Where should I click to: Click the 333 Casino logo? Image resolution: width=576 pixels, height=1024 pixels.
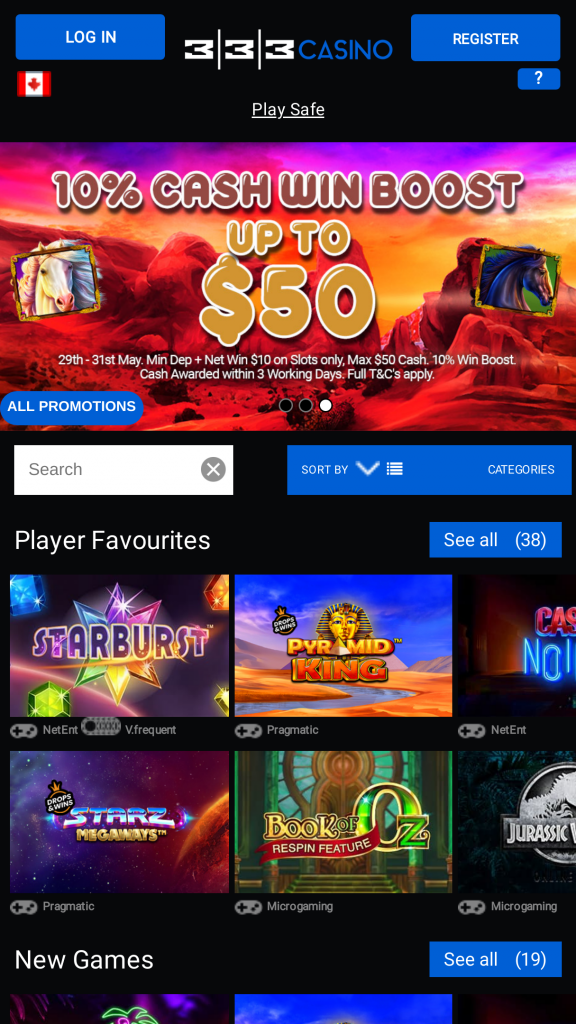coord(288,49)
